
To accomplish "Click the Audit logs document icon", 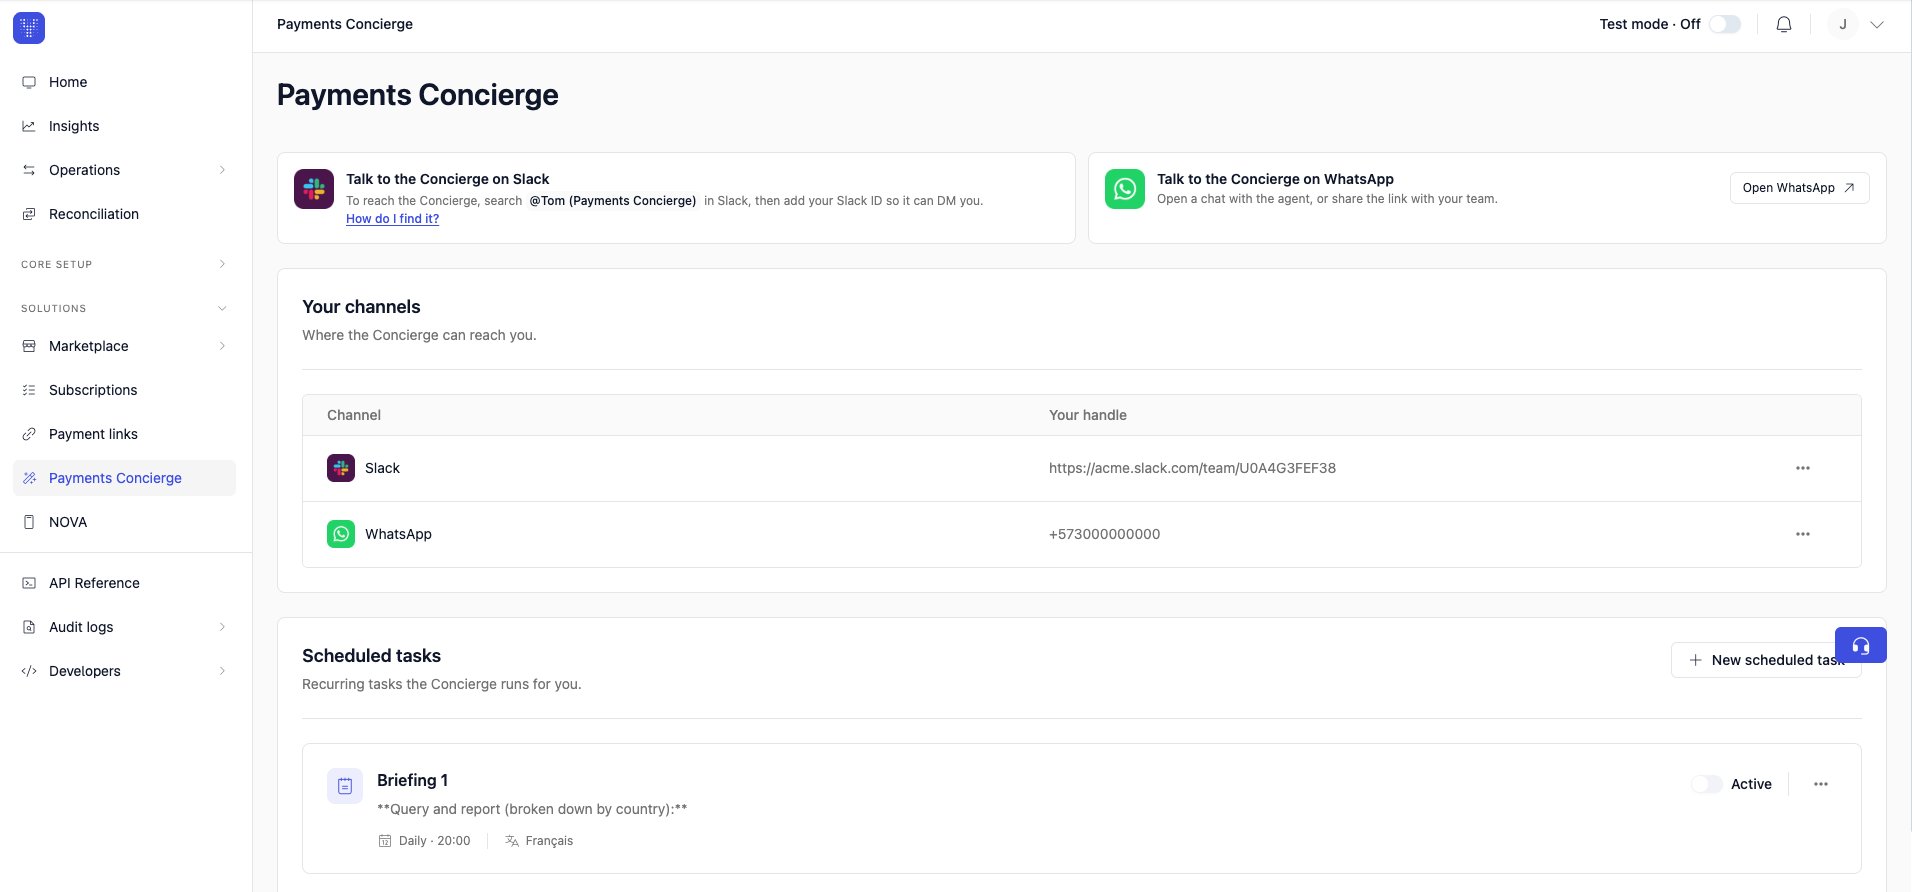I will pyautogui.click(x=29, y=627).
